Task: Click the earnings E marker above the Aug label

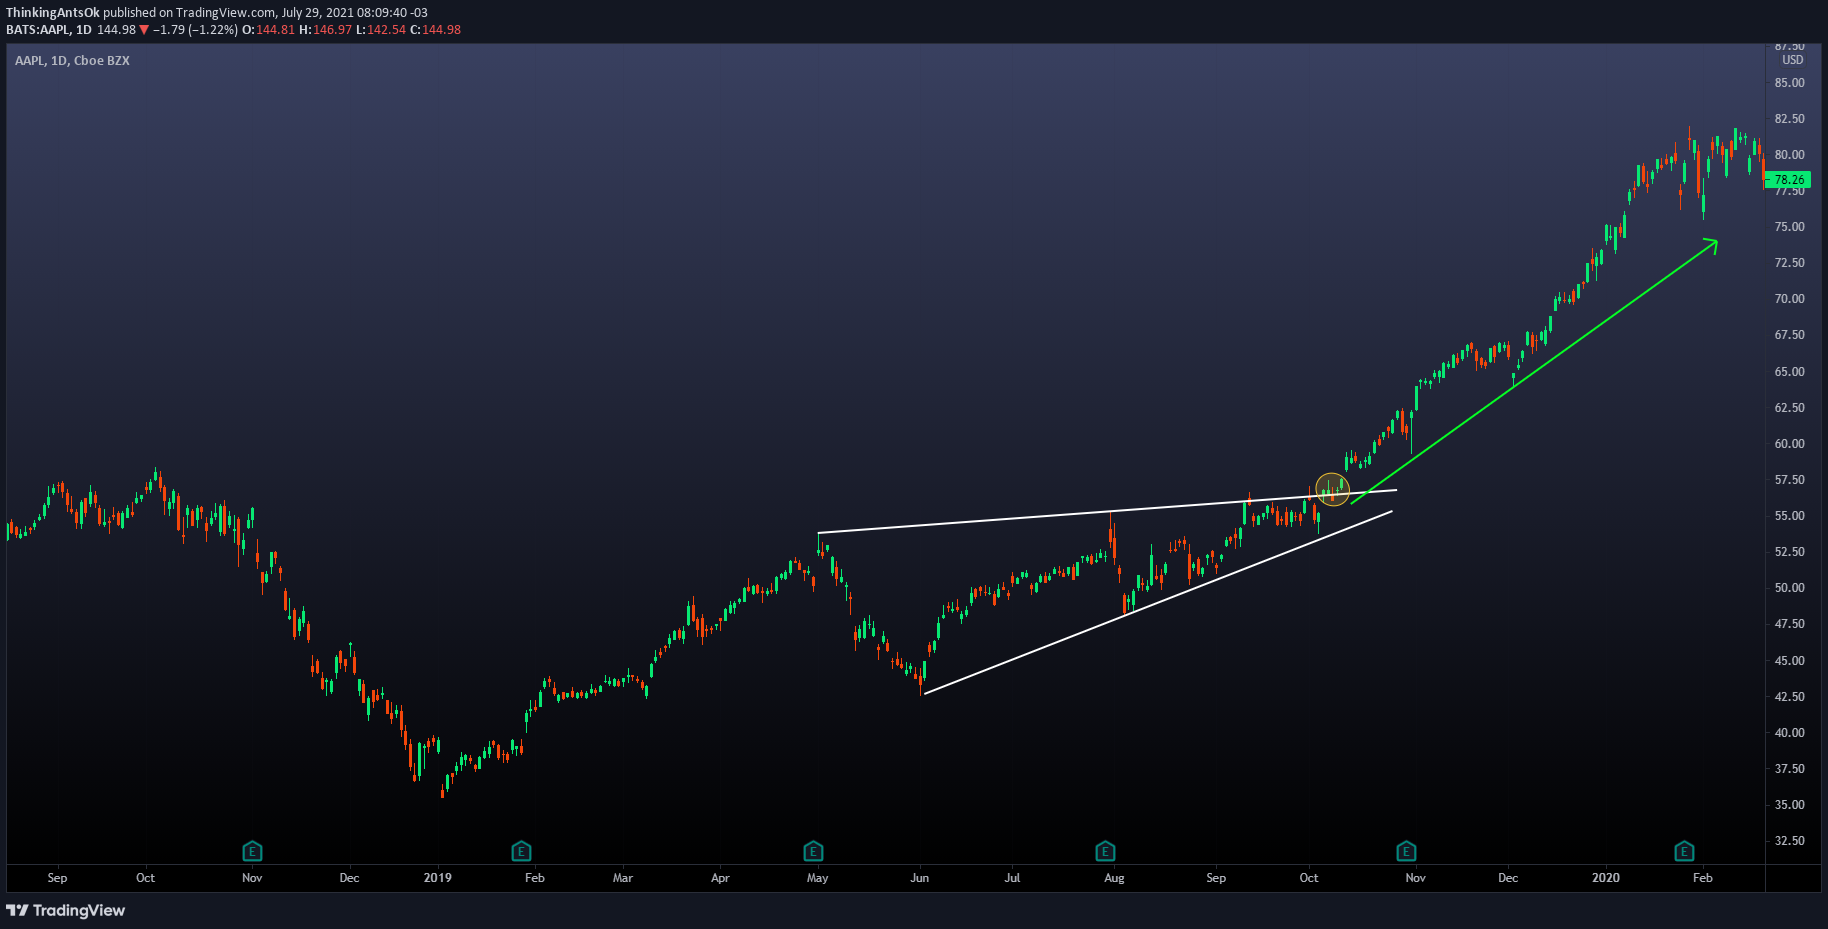Action: 1105,851
